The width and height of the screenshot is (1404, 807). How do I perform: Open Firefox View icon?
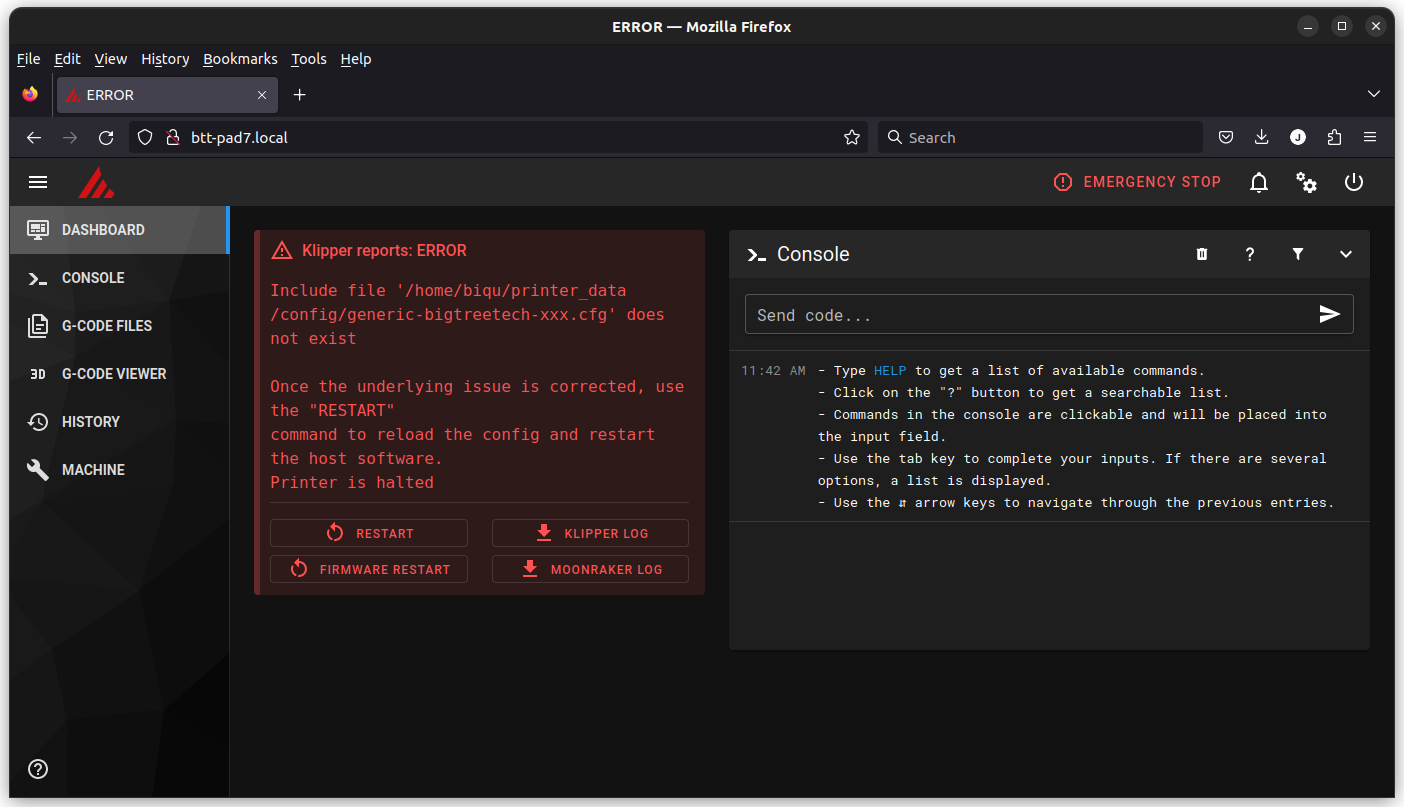30,94
